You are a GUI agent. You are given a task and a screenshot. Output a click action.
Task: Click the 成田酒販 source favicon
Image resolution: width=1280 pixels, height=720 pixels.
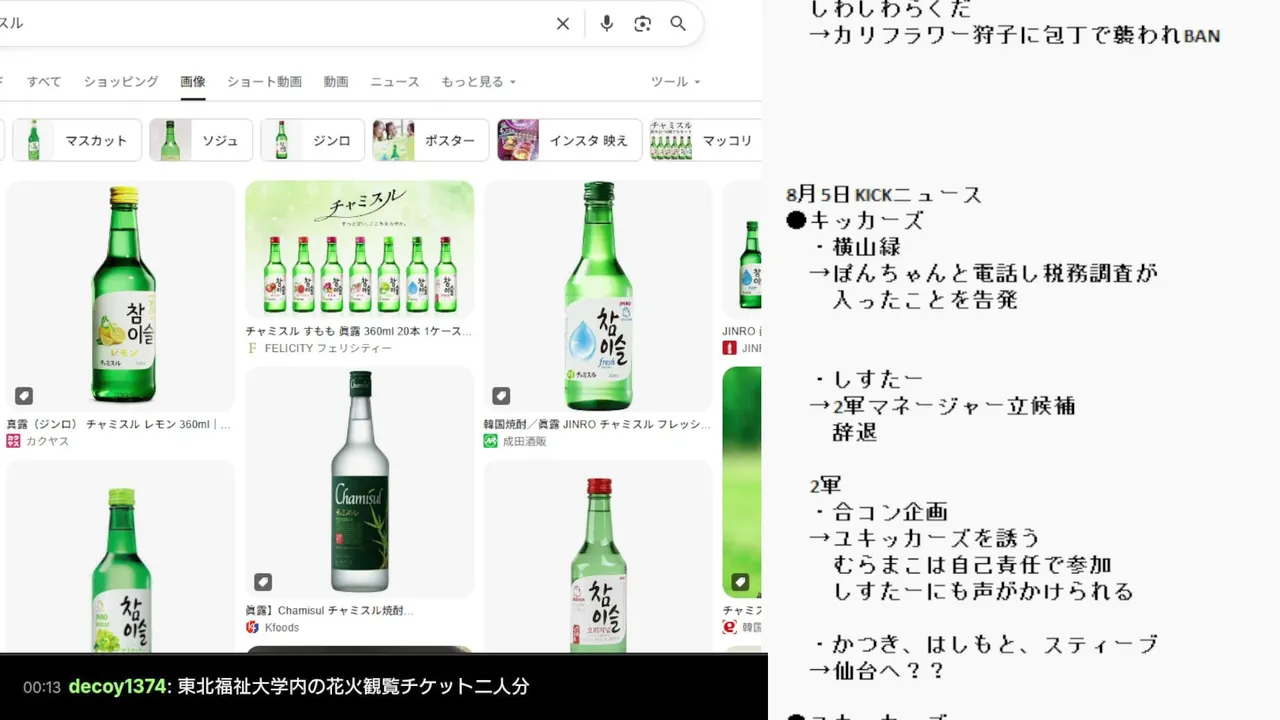pyautogui.click(x=491, y=441)
